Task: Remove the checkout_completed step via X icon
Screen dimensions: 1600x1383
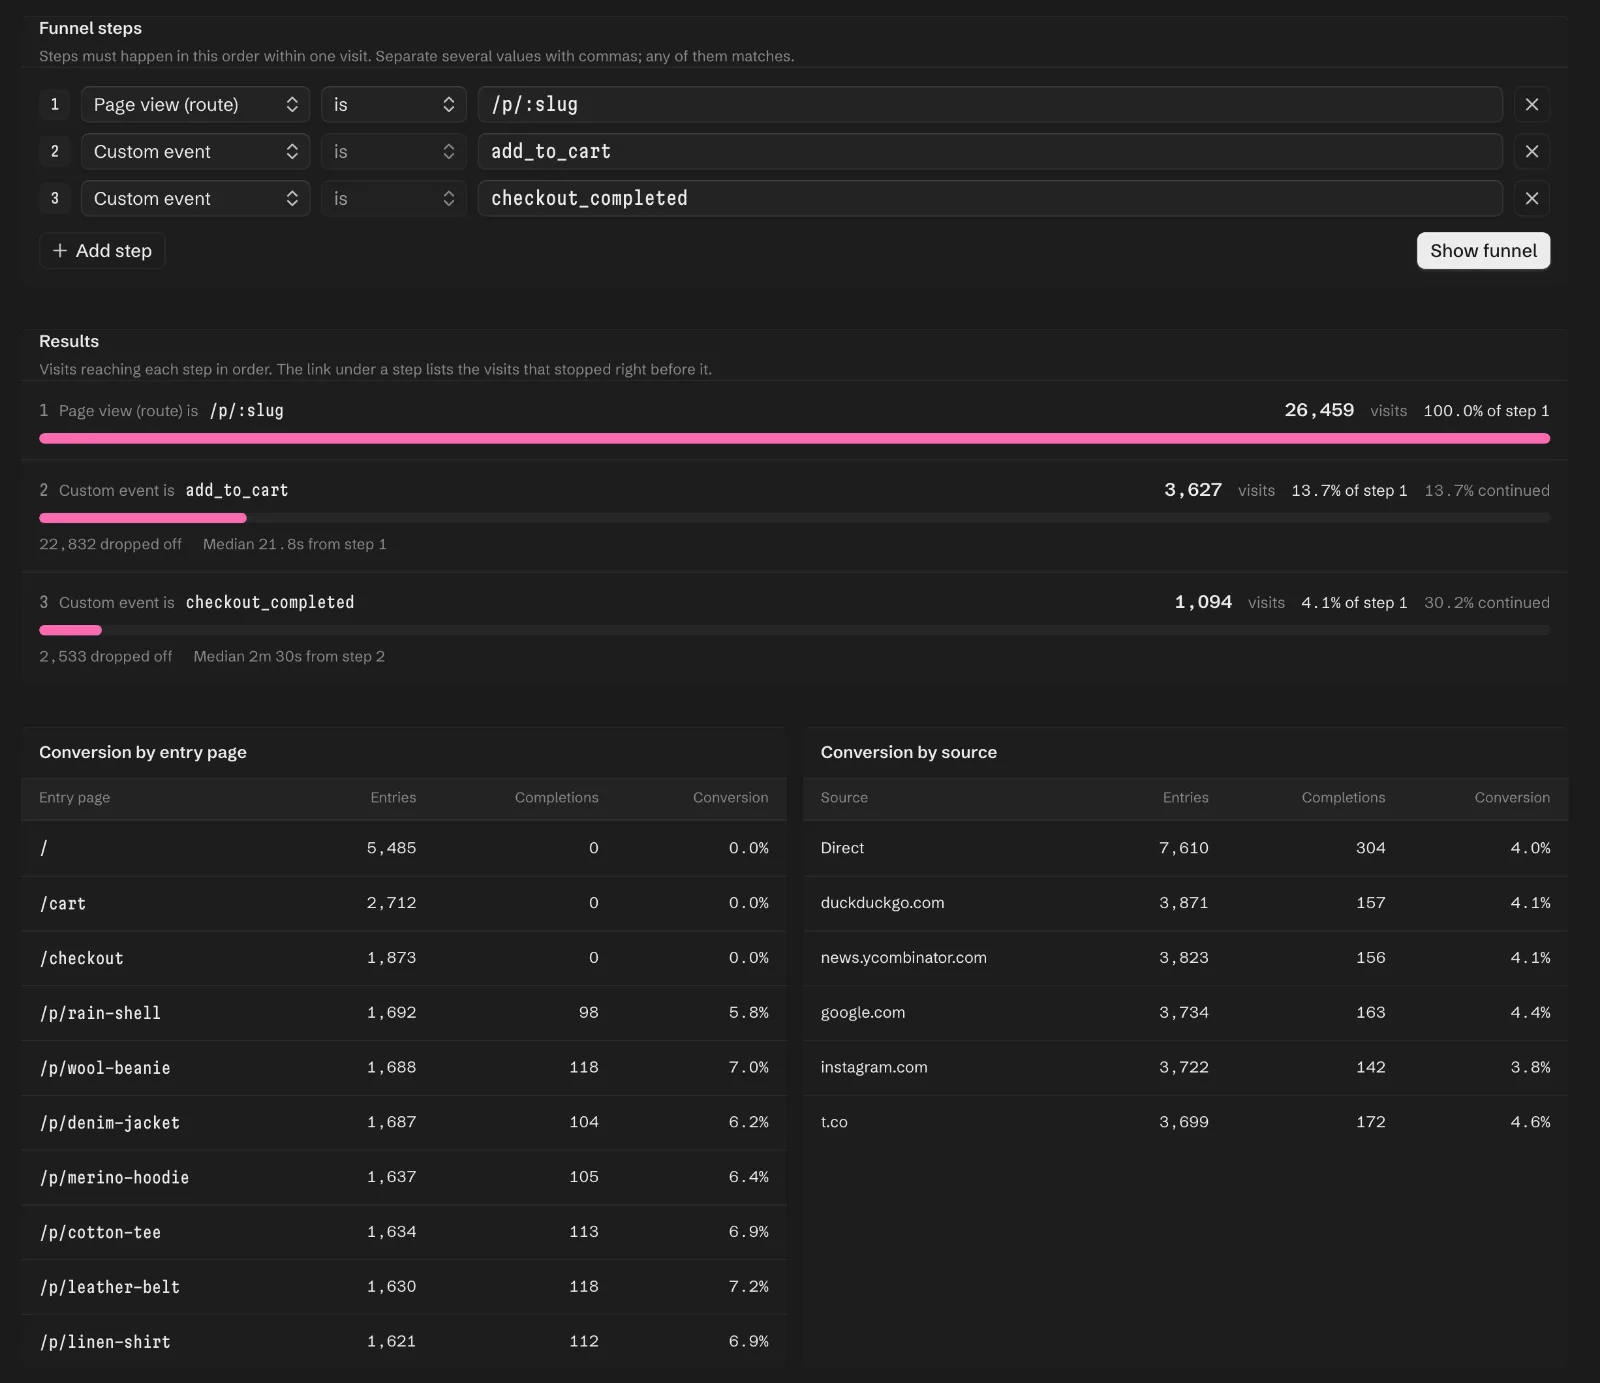Action: click(x=1531, y=198)
